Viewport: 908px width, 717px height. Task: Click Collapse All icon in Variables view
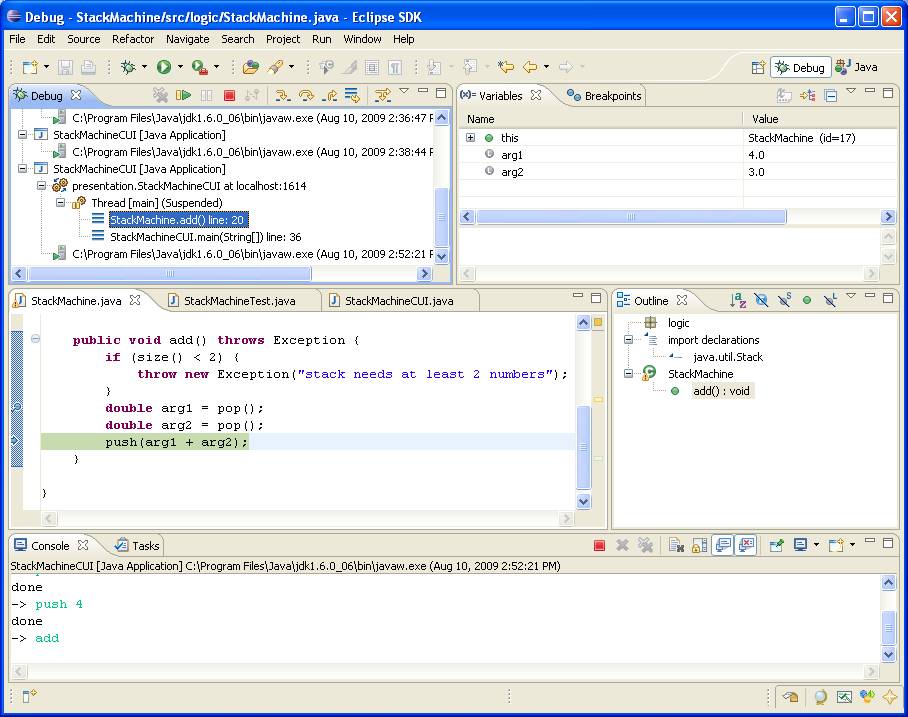coord(830,96)
